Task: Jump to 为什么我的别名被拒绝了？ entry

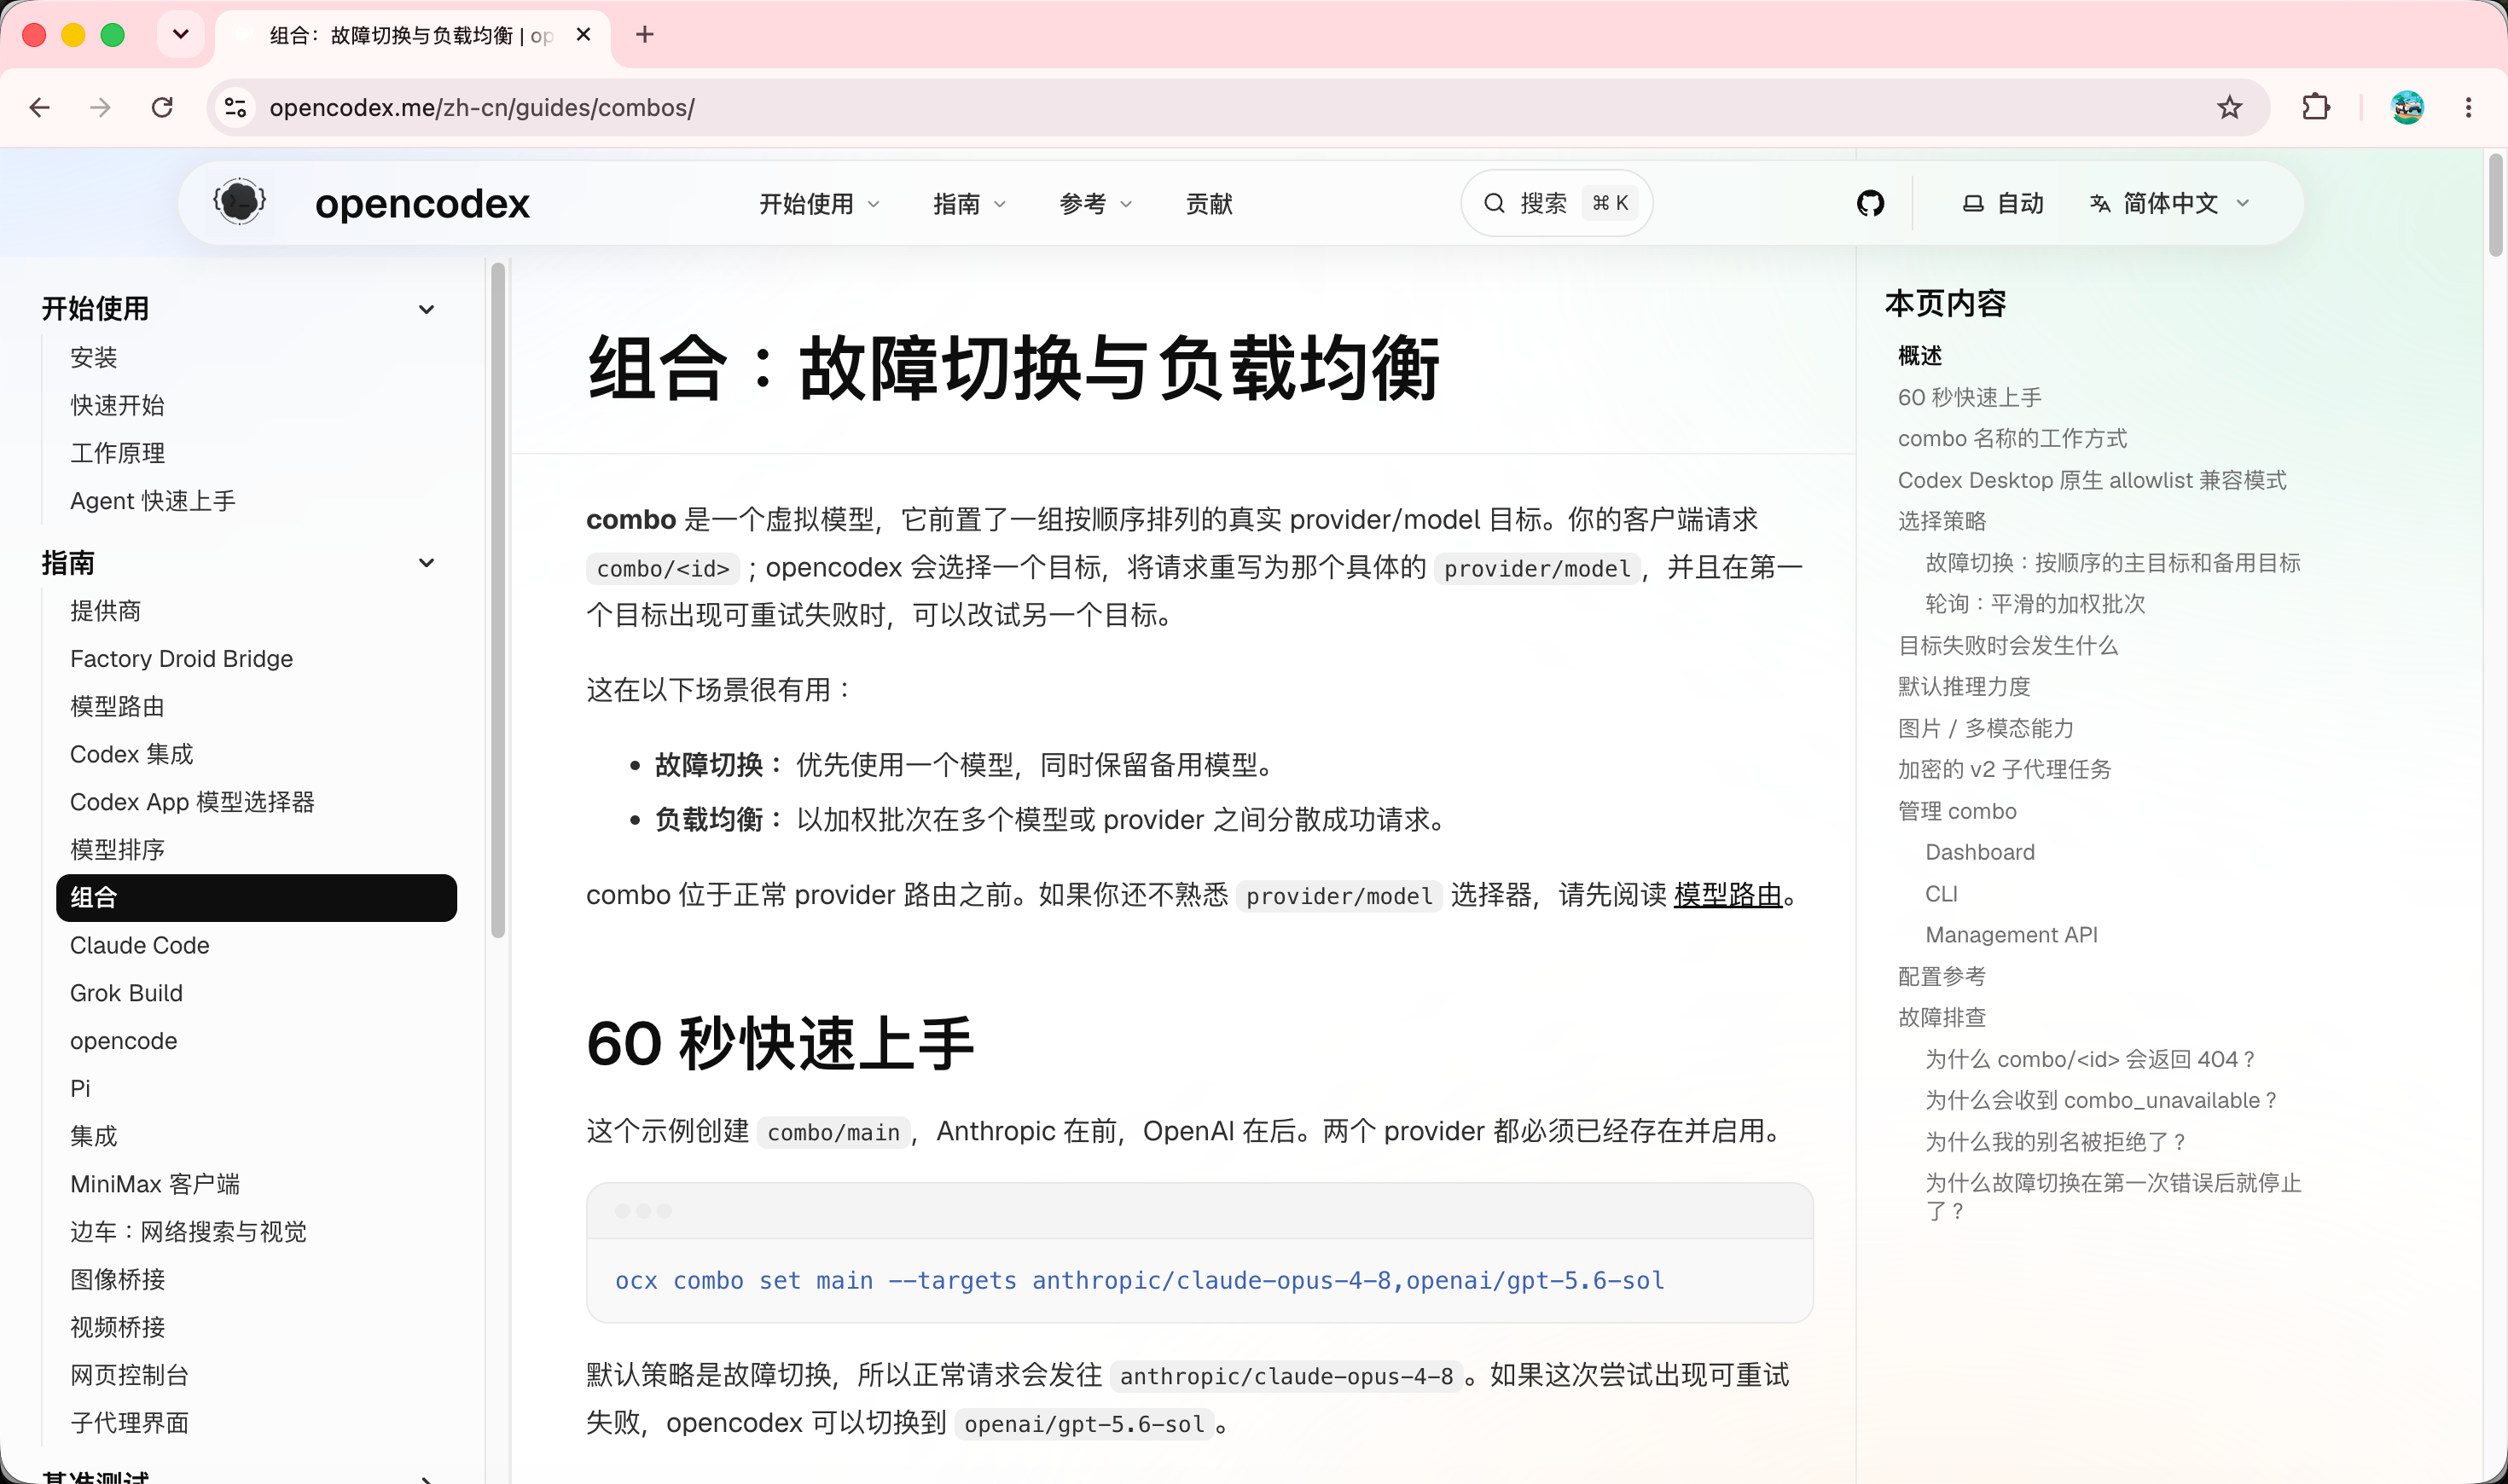Action: [2055, 1142]
